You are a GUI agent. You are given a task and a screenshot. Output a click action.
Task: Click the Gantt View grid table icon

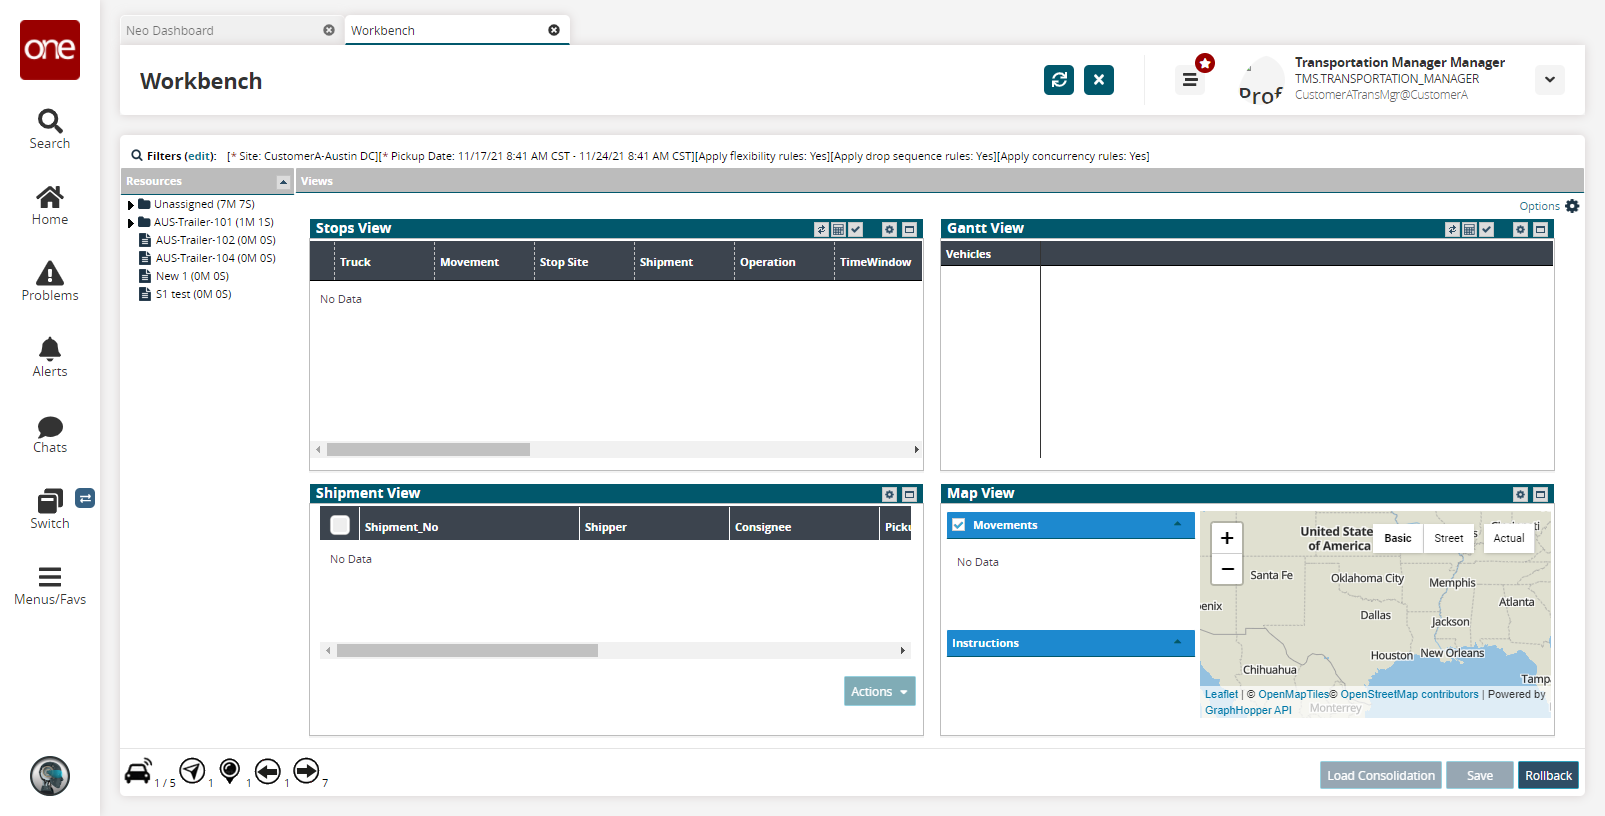tap(1470, 229)
